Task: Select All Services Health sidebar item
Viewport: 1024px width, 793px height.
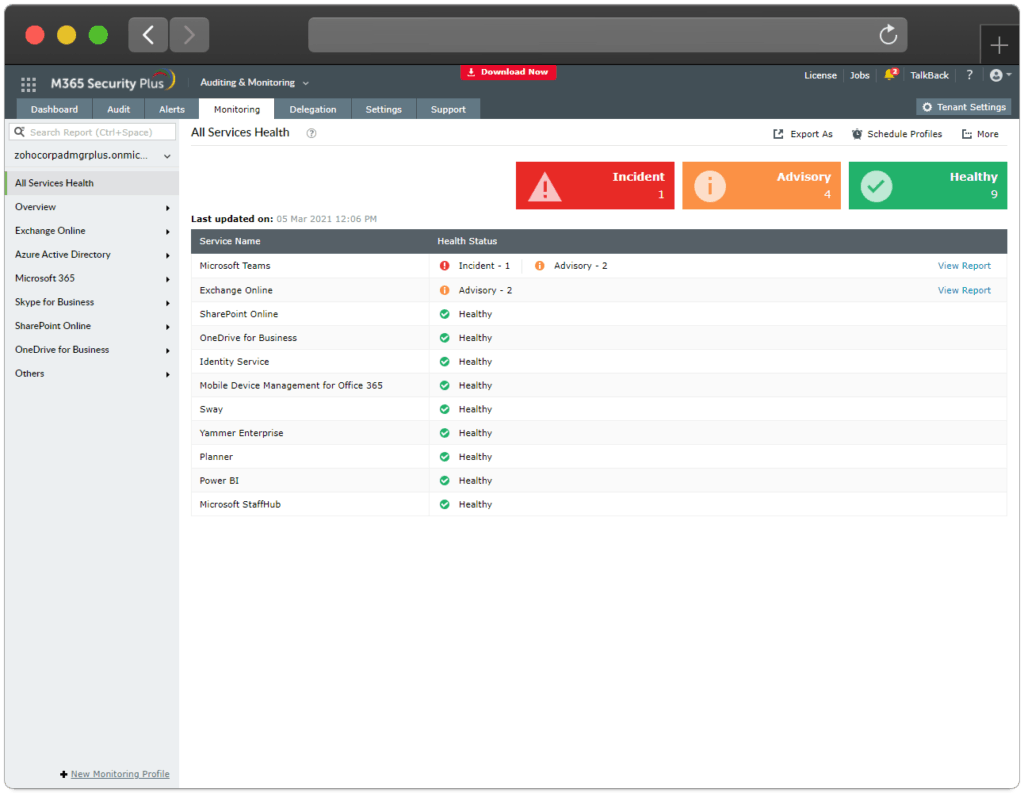Action: 92,183
